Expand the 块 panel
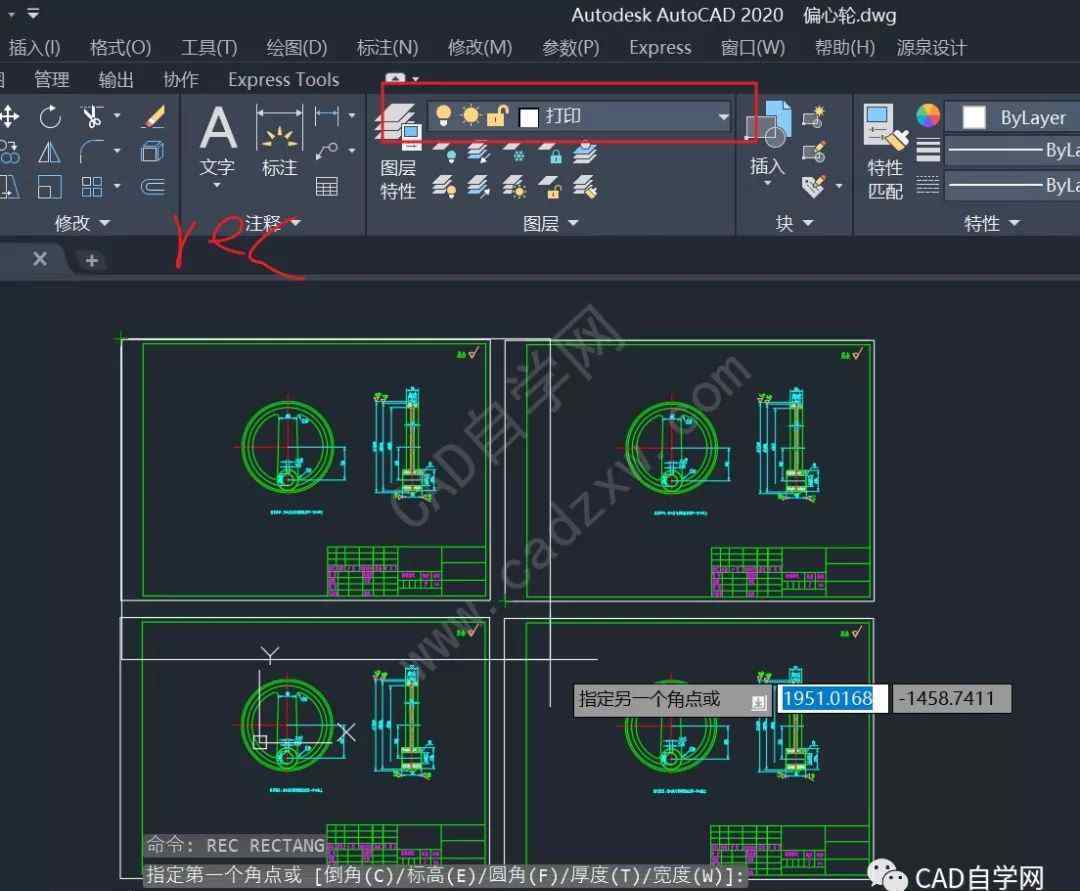This screenshot has height=891, width=1080. pos(794,222)
